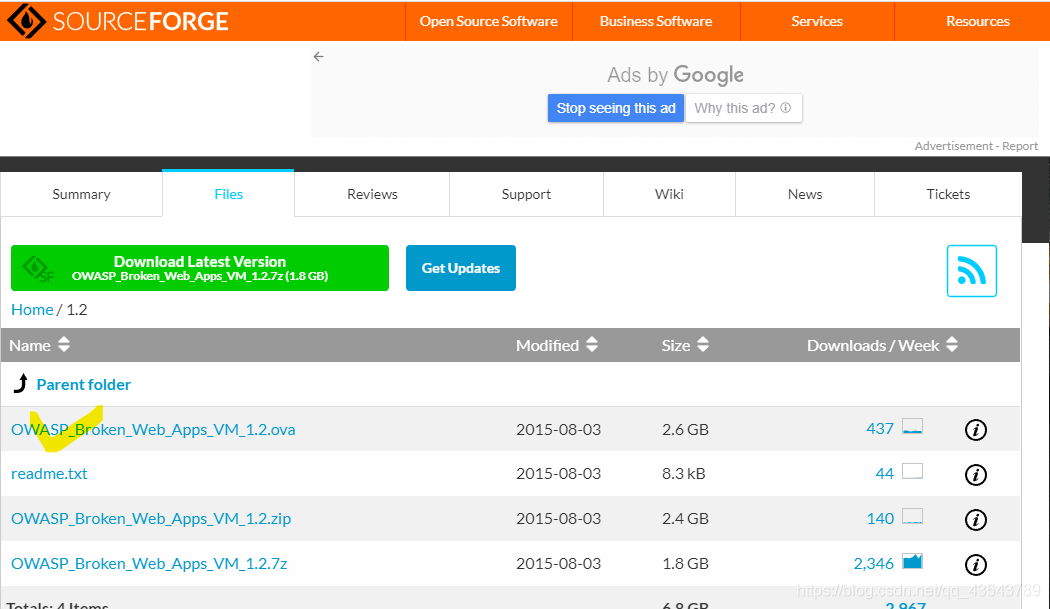Download OWASP_Broken_Web_Apps_VM_1.2.ova file link
The height and width of the screenshot is (609, 1050).
pos(153,429)
